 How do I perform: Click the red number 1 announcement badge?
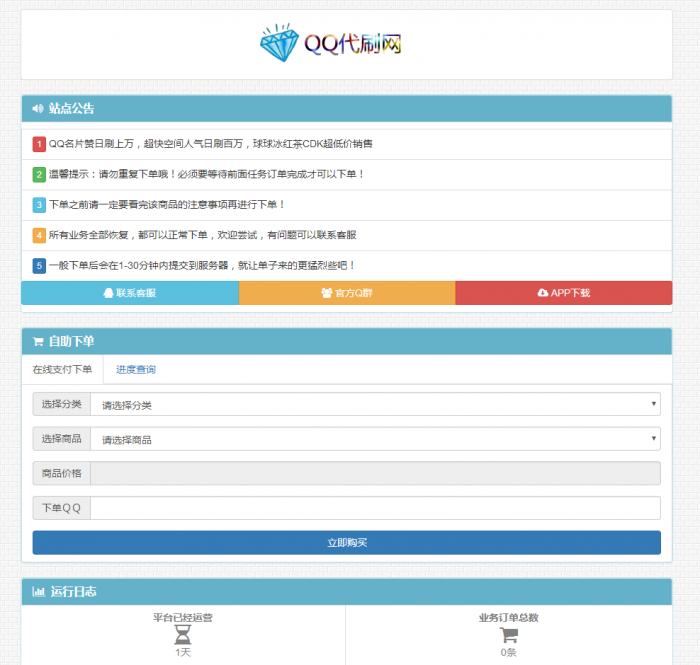(x=39, y=144)
